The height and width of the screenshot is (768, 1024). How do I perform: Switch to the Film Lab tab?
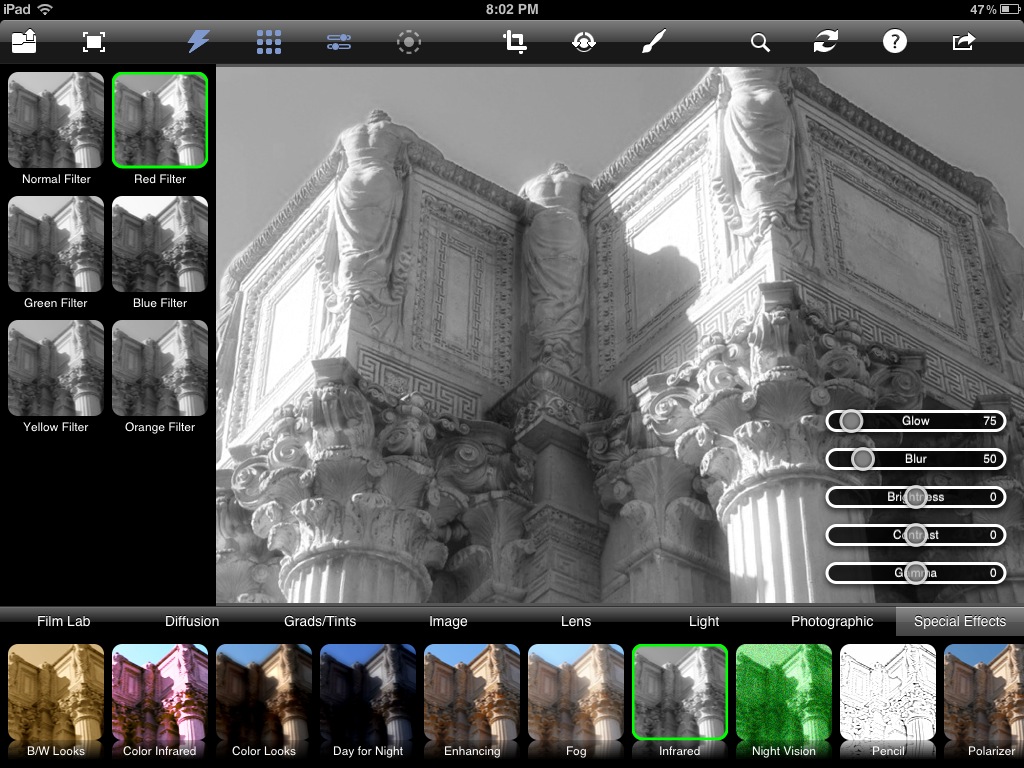click(64, 621)
